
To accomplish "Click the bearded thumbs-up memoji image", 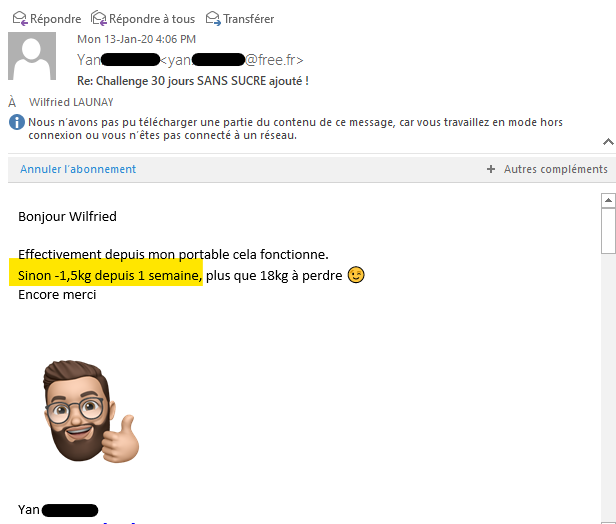I will pyautogui.click(x=91, y=411).
